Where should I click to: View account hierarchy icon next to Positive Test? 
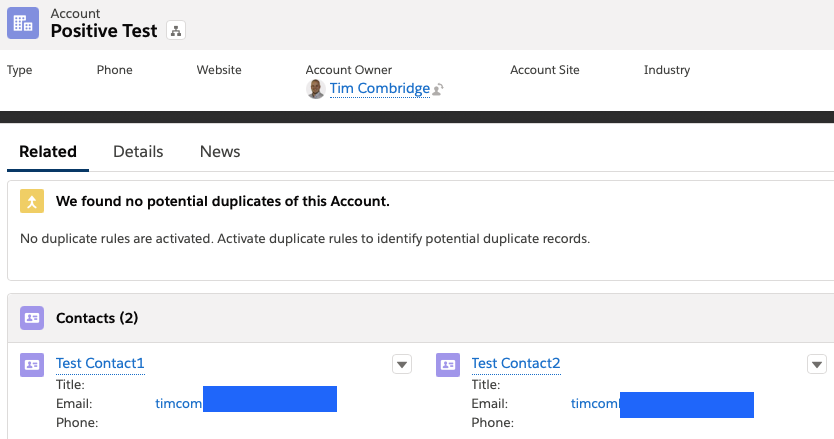coord(176,30)
